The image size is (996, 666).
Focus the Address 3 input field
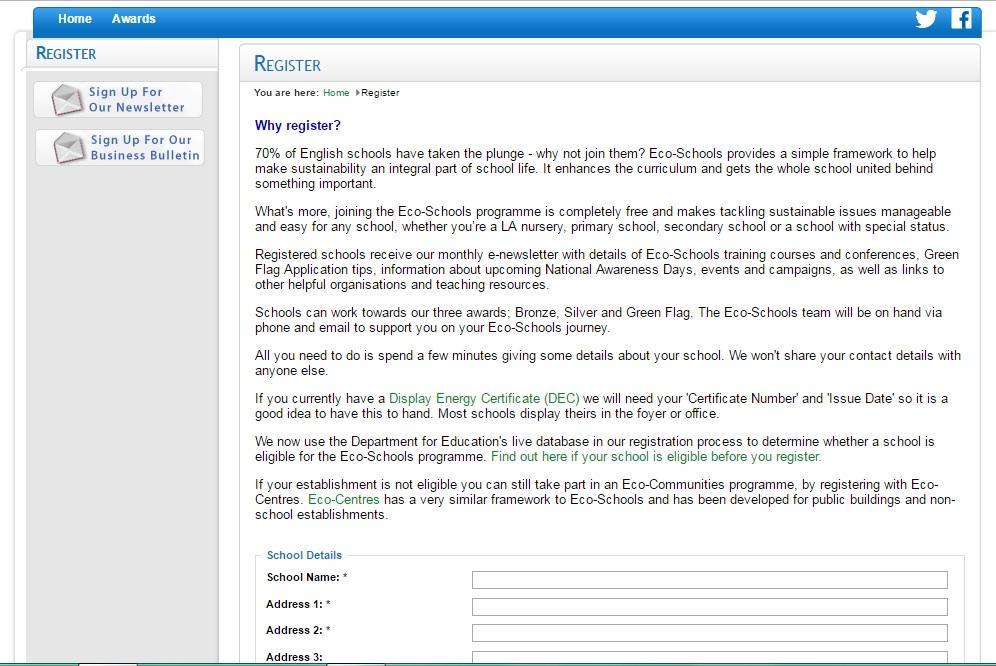tap(710, 658)
